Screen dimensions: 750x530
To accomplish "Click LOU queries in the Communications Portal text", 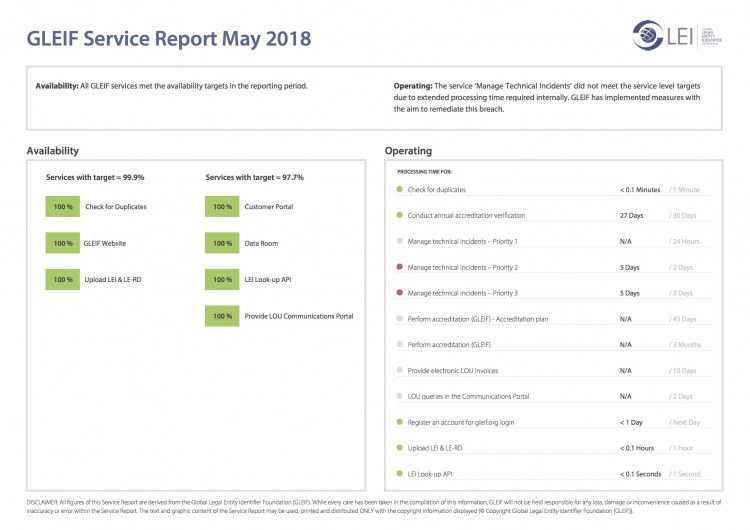I will pos(471,396).
